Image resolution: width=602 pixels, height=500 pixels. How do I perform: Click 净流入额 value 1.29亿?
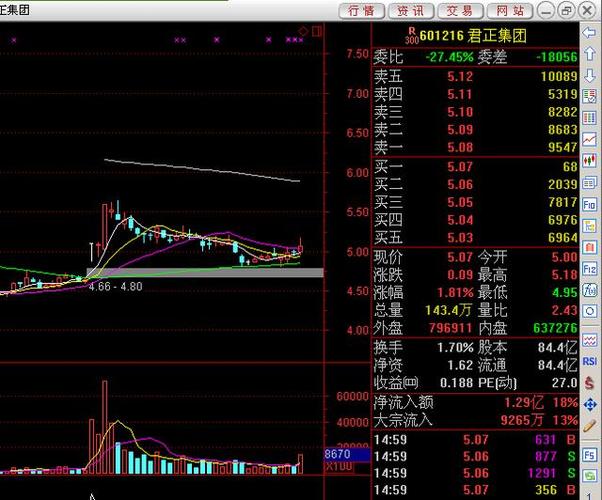tap(524, 402)
